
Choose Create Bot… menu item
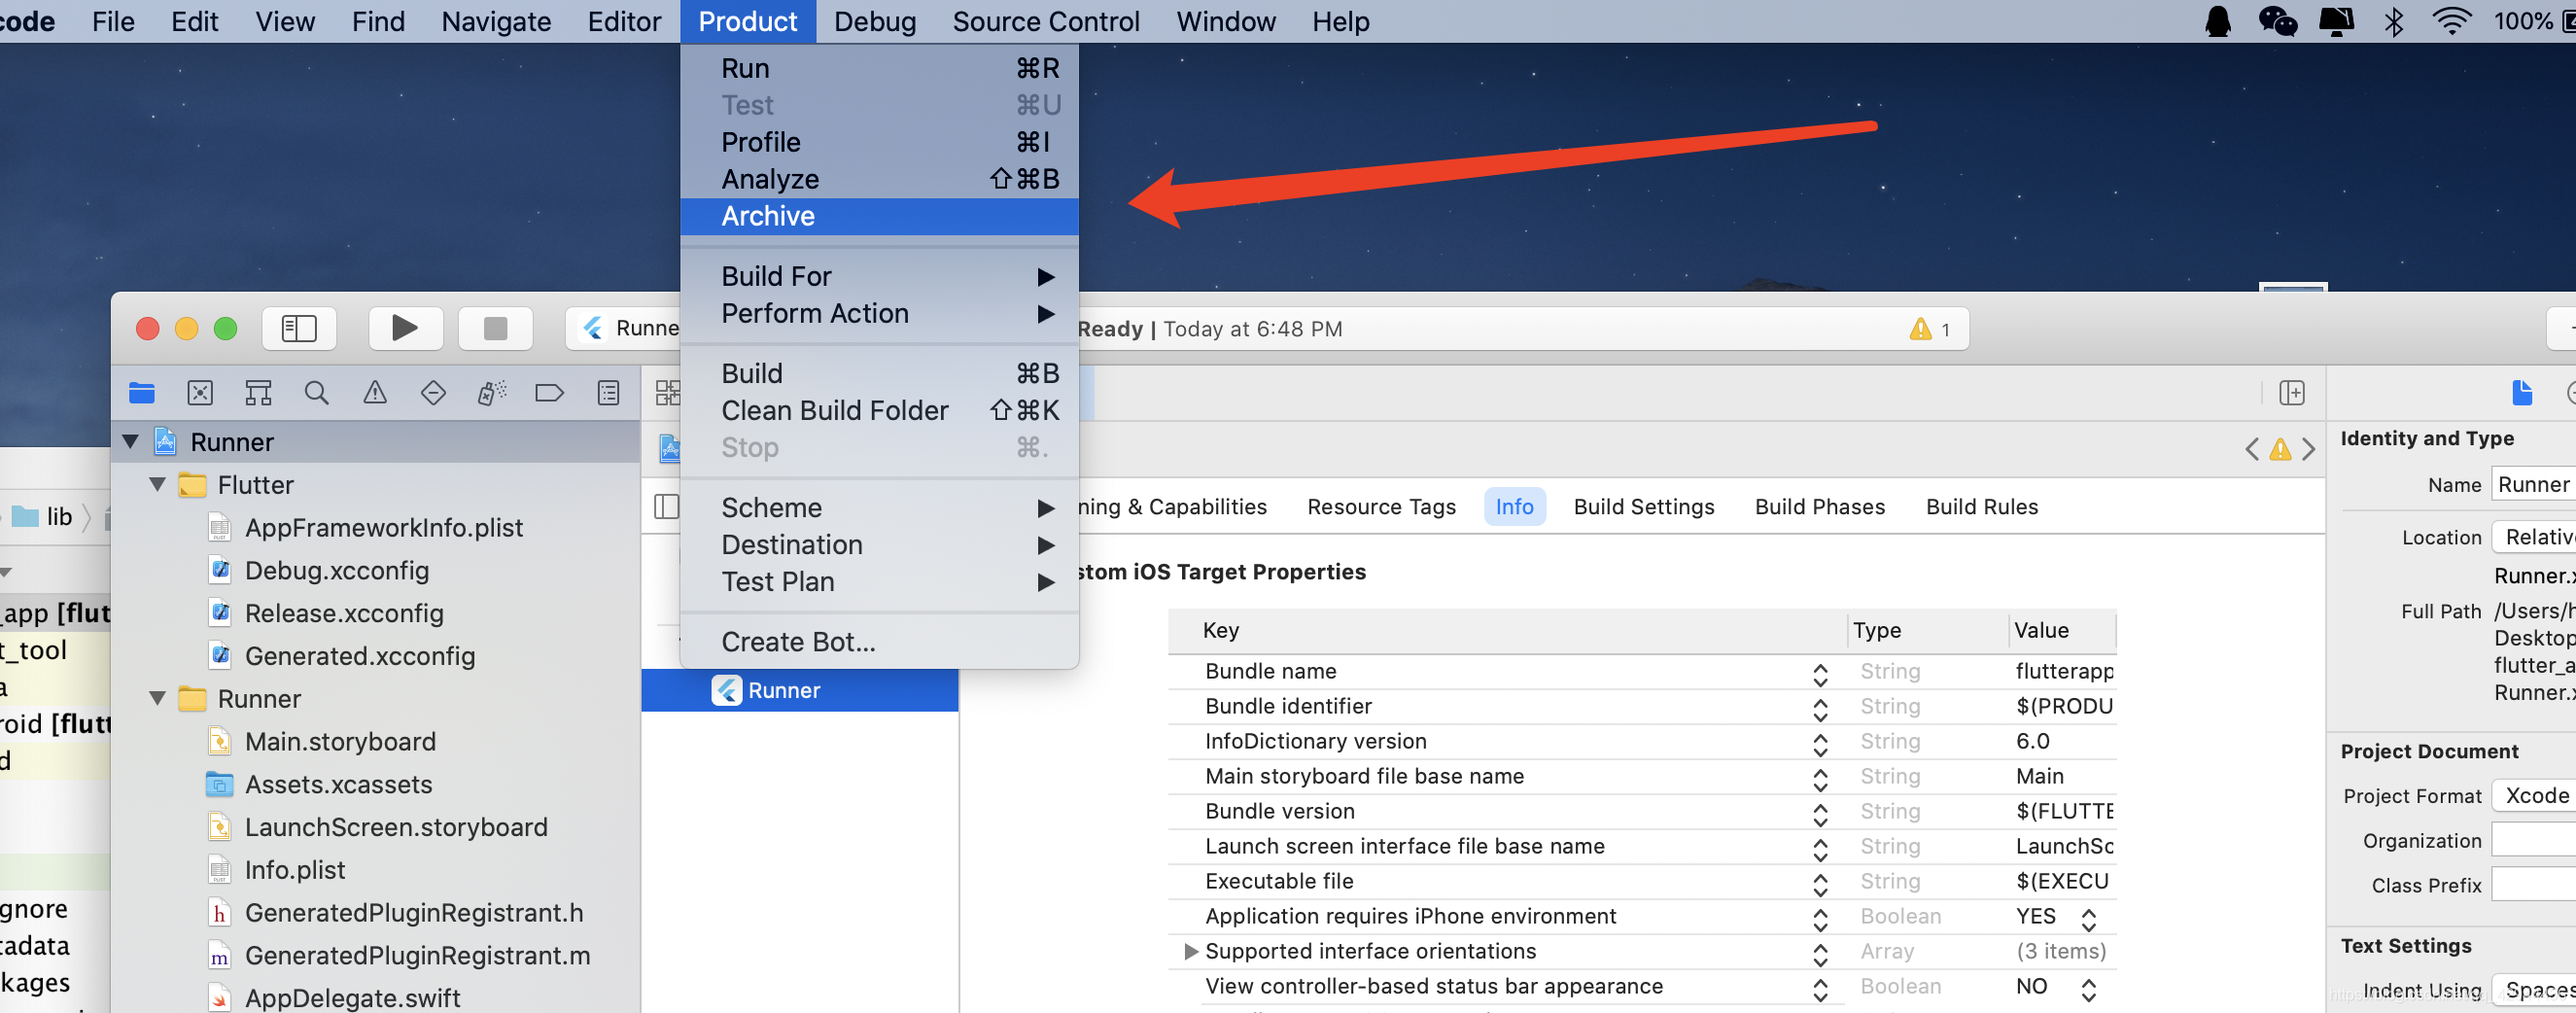coord(879,641)
